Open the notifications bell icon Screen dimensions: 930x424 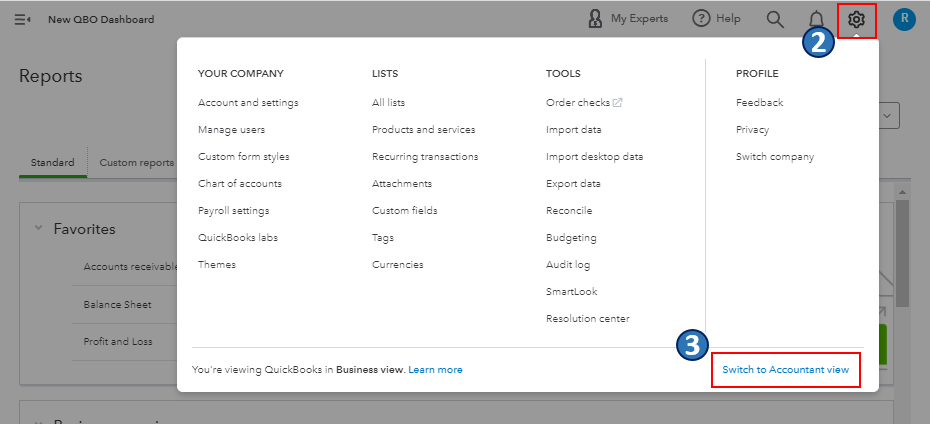[x=817, y=19]
